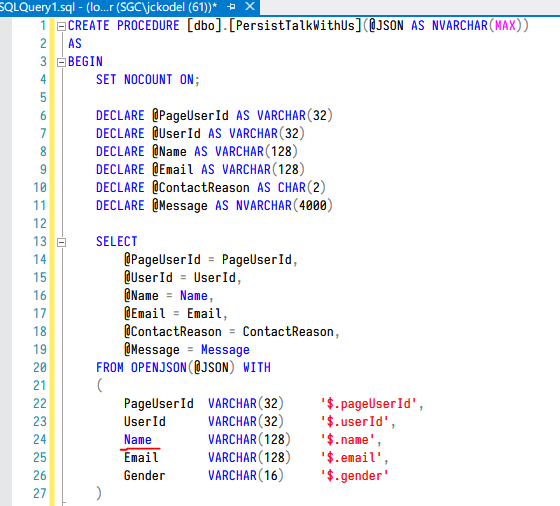The width and height of the screenshot is (560, 506).
Task: Click the MAX keyword in NVARCHAR(MAX)
Action: click(x=505, y=26)
